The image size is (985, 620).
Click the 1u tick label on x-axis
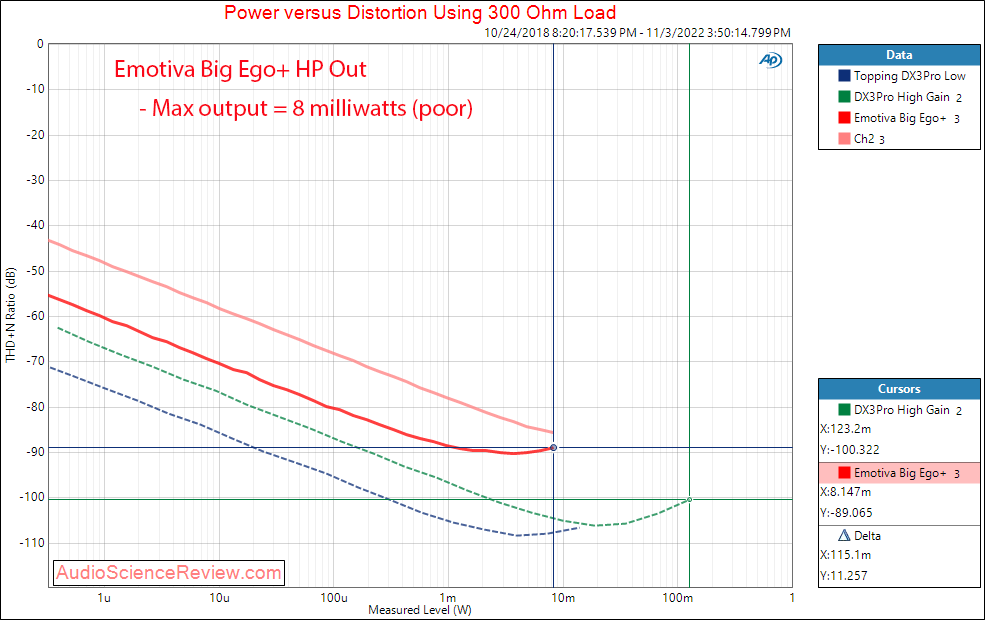tap(104, 597)
